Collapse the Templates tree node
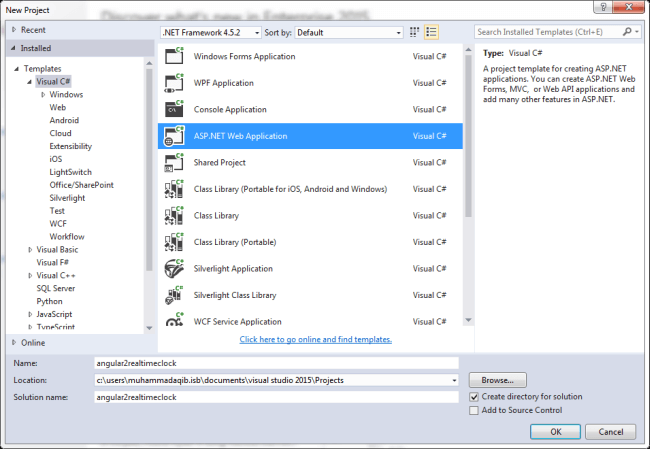This screenshot has width=650, height=449. tap(17, 69)
